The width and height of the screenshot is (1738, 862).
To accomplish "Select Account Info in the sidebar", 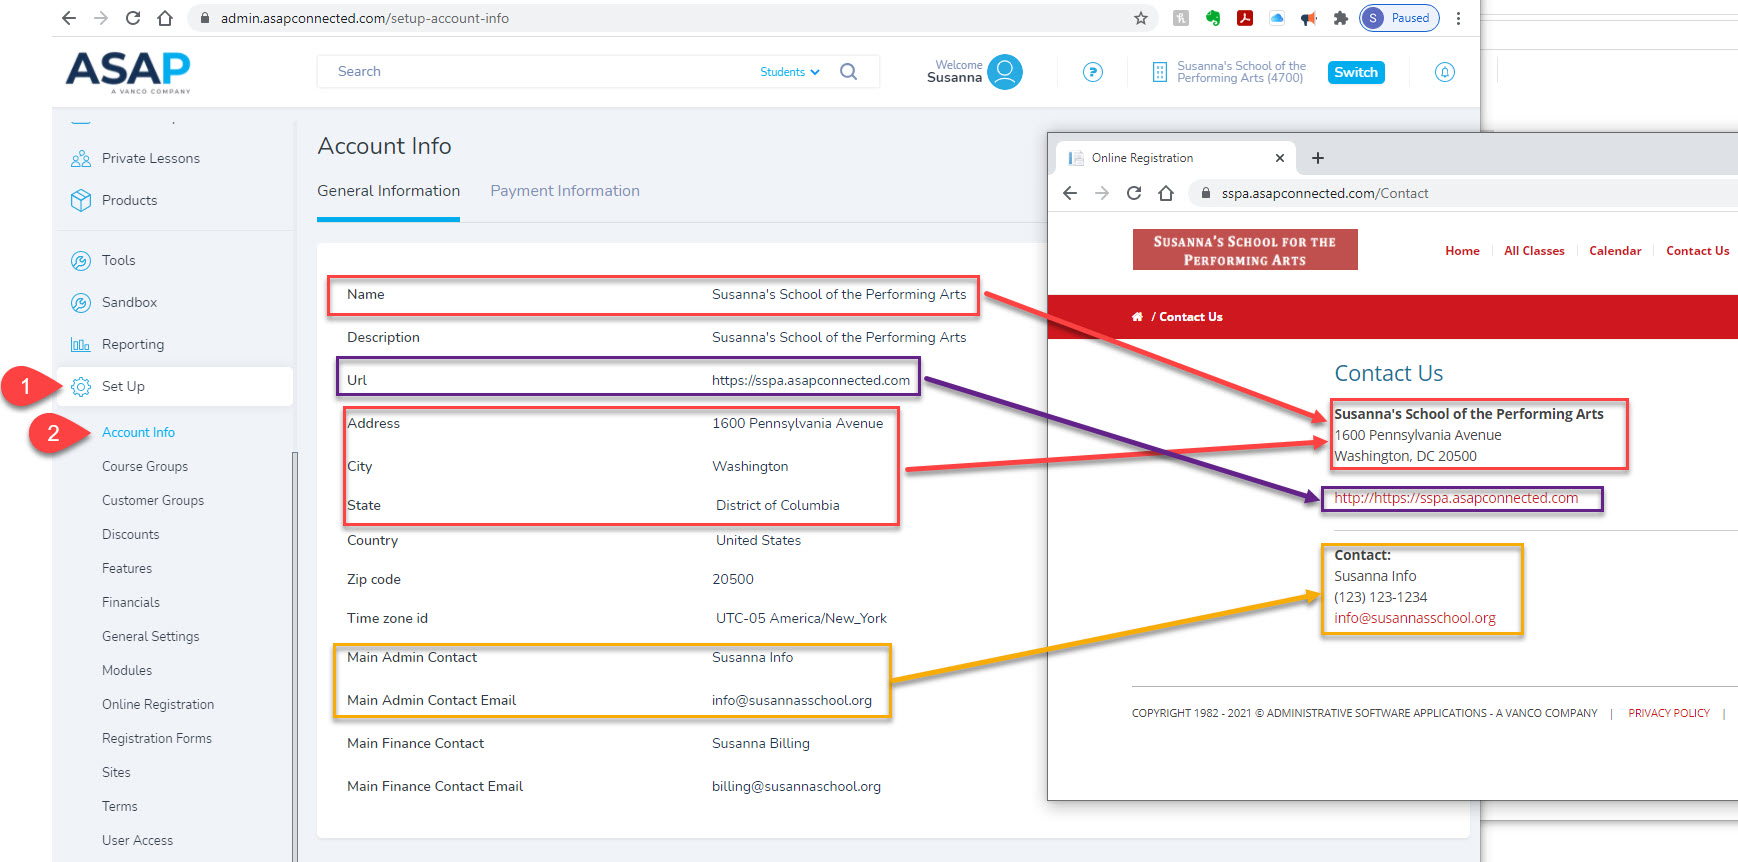I will [x=138, y=432].
